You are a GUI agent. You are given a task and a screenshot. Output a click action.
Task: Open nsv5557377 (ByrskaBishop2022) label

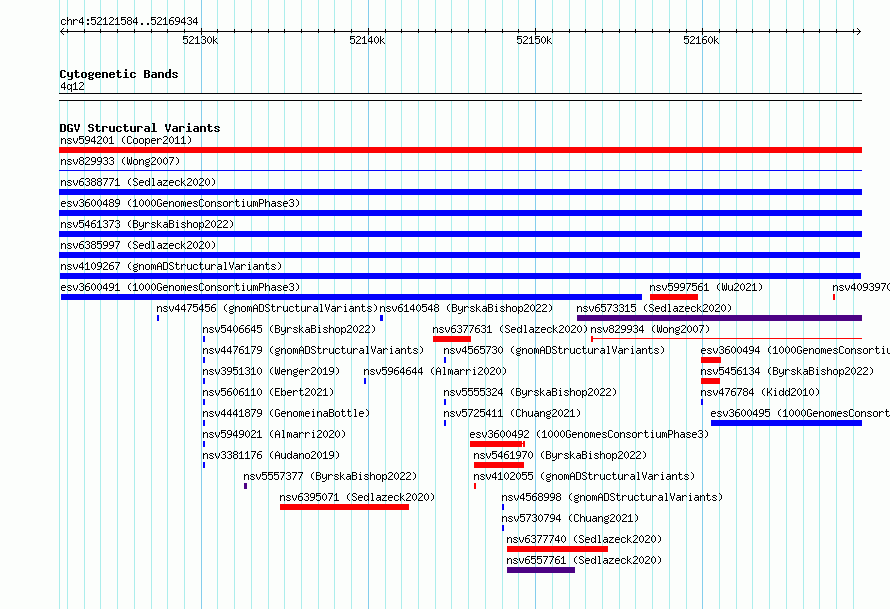click(x=330, y=476)
